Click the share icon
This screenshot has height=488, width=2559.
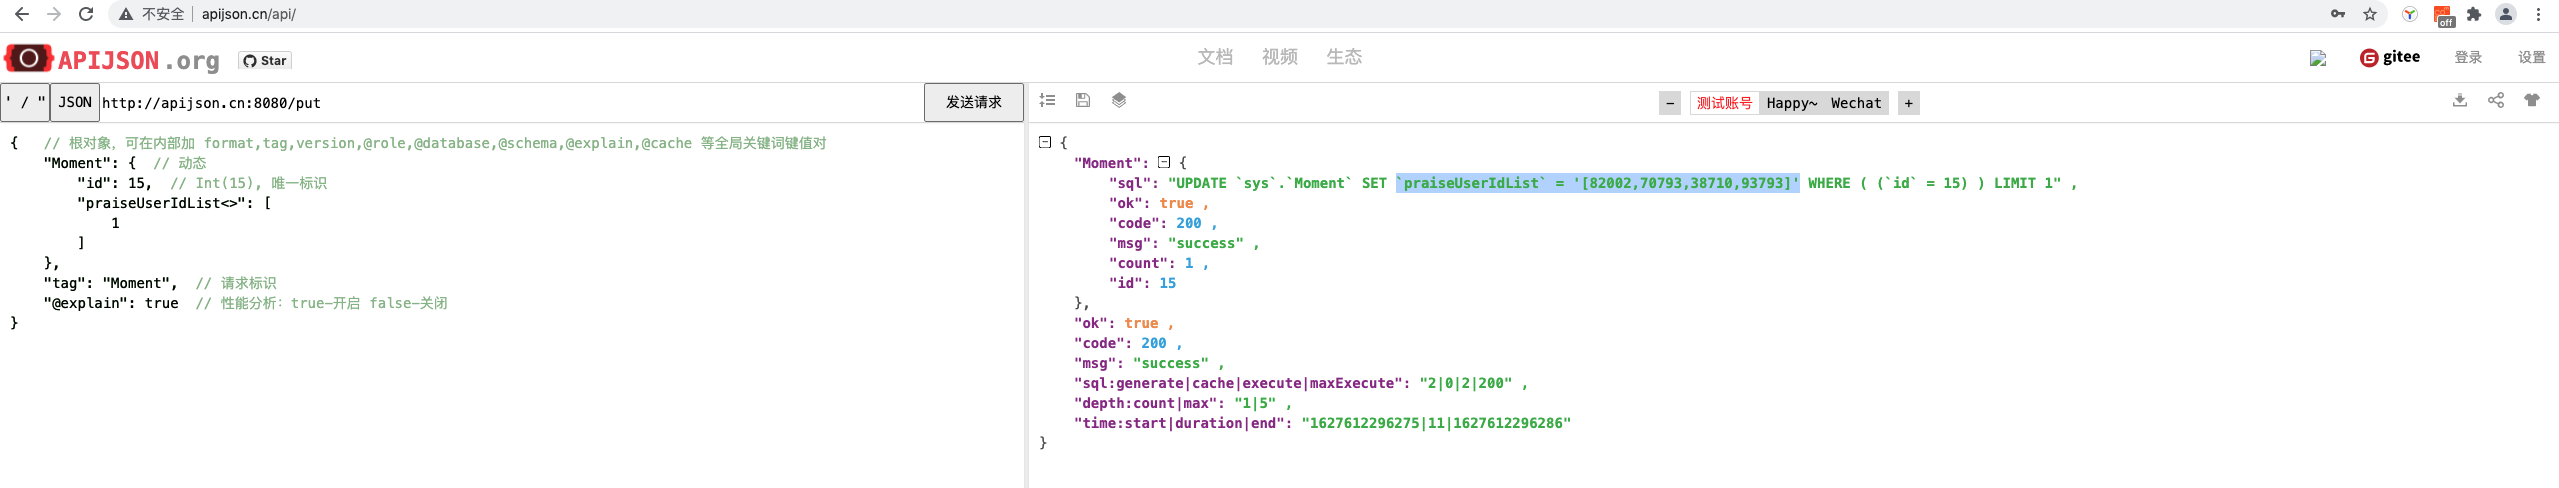coord(2496,100)
